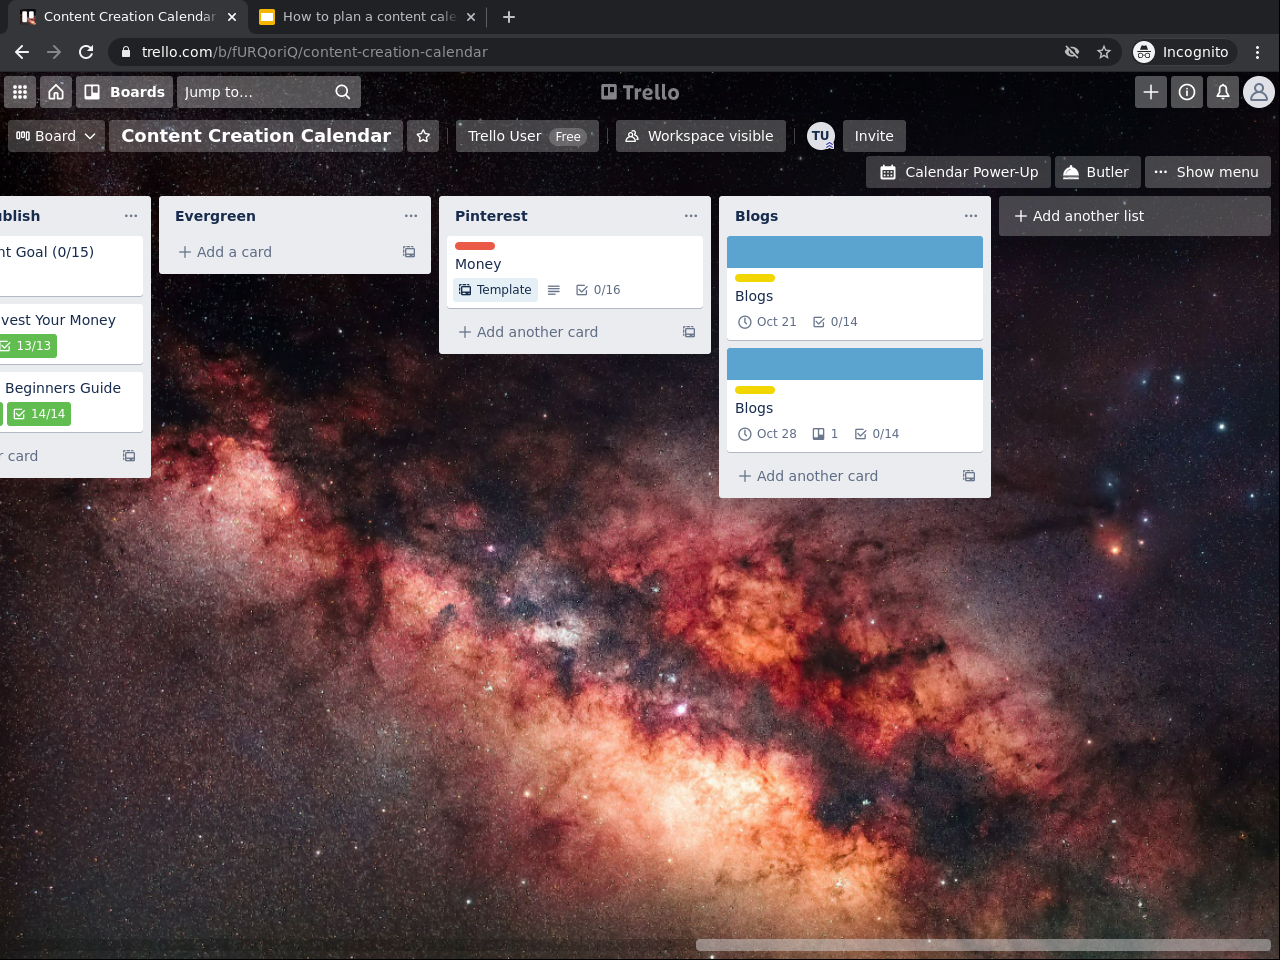The height and width of the screenshot is (960, 1280).
Task: Click the Trello User Free workspace button
Action: point(527,136)
